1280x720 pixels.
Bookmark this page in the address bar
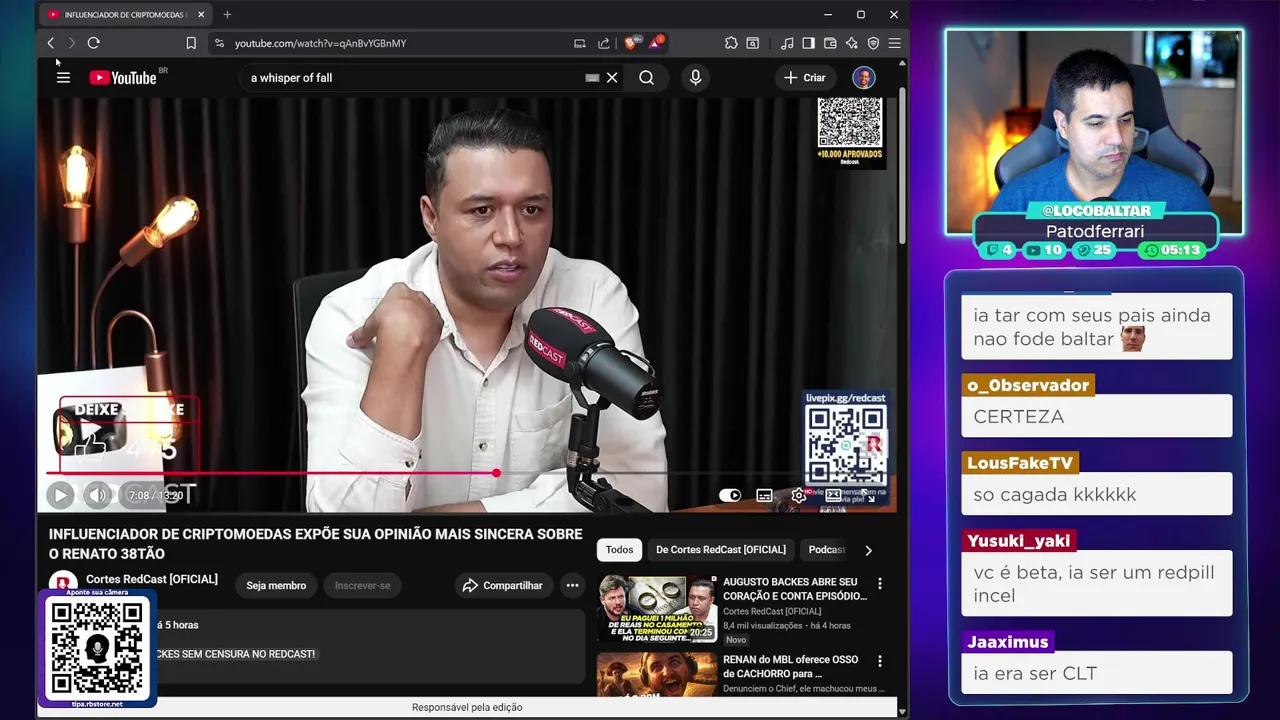tap(191, 43)
